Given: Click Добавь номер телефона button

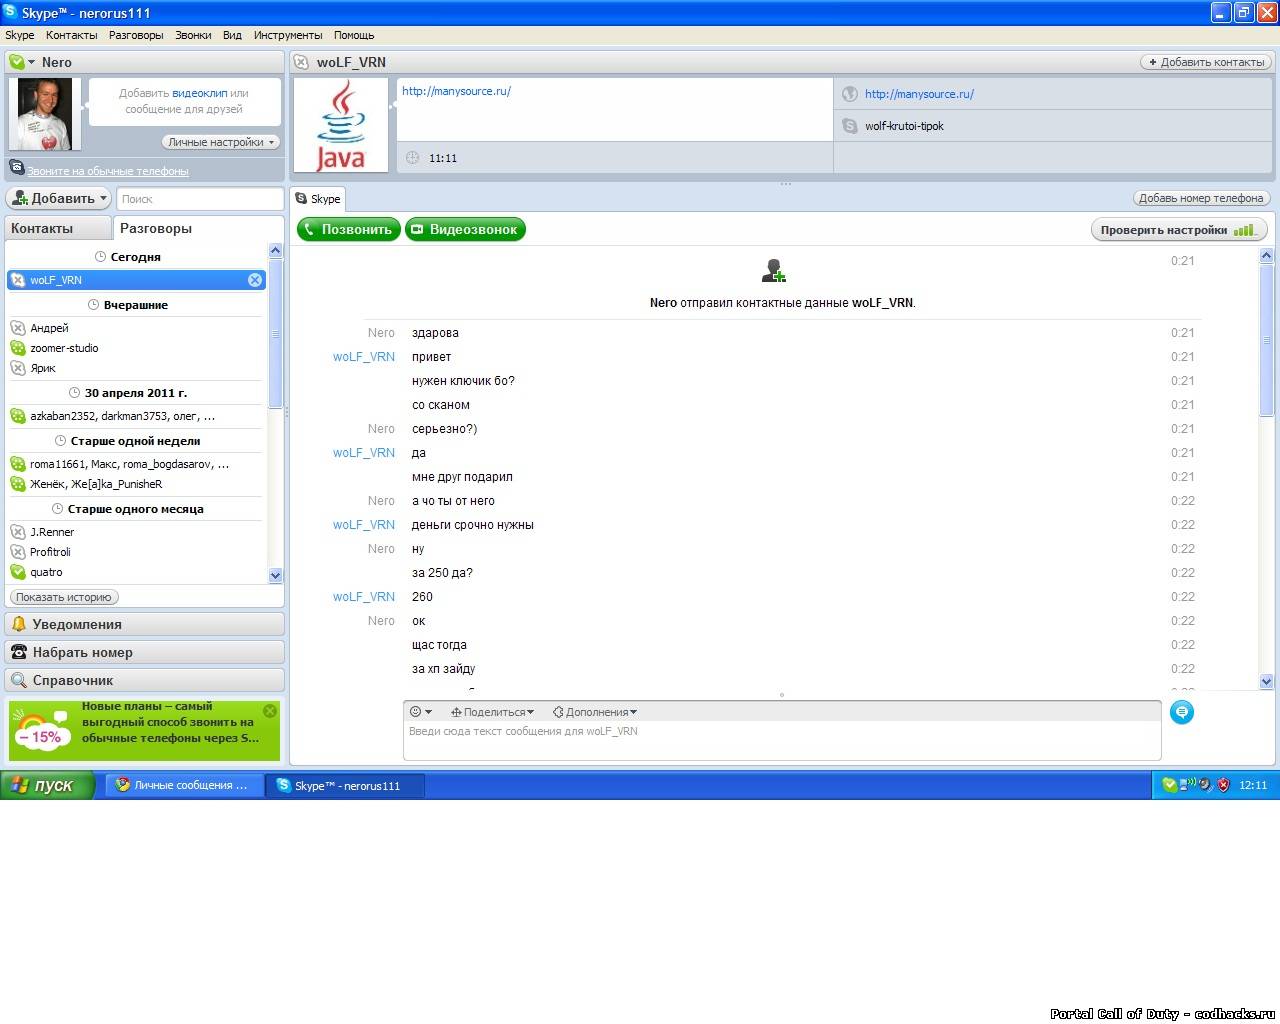Looking at the screenshot, I should (1201, 198).
